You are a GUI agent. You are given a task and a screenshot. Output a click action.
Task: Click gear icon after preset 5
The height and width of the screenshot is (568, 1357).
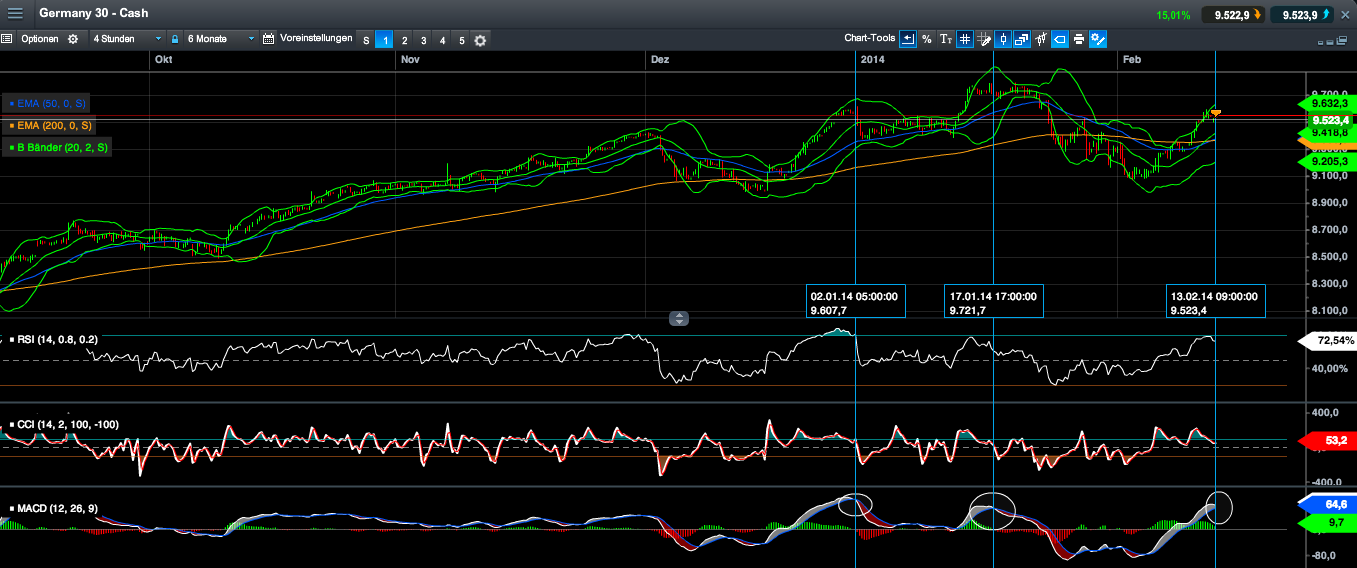pos(480,40)
